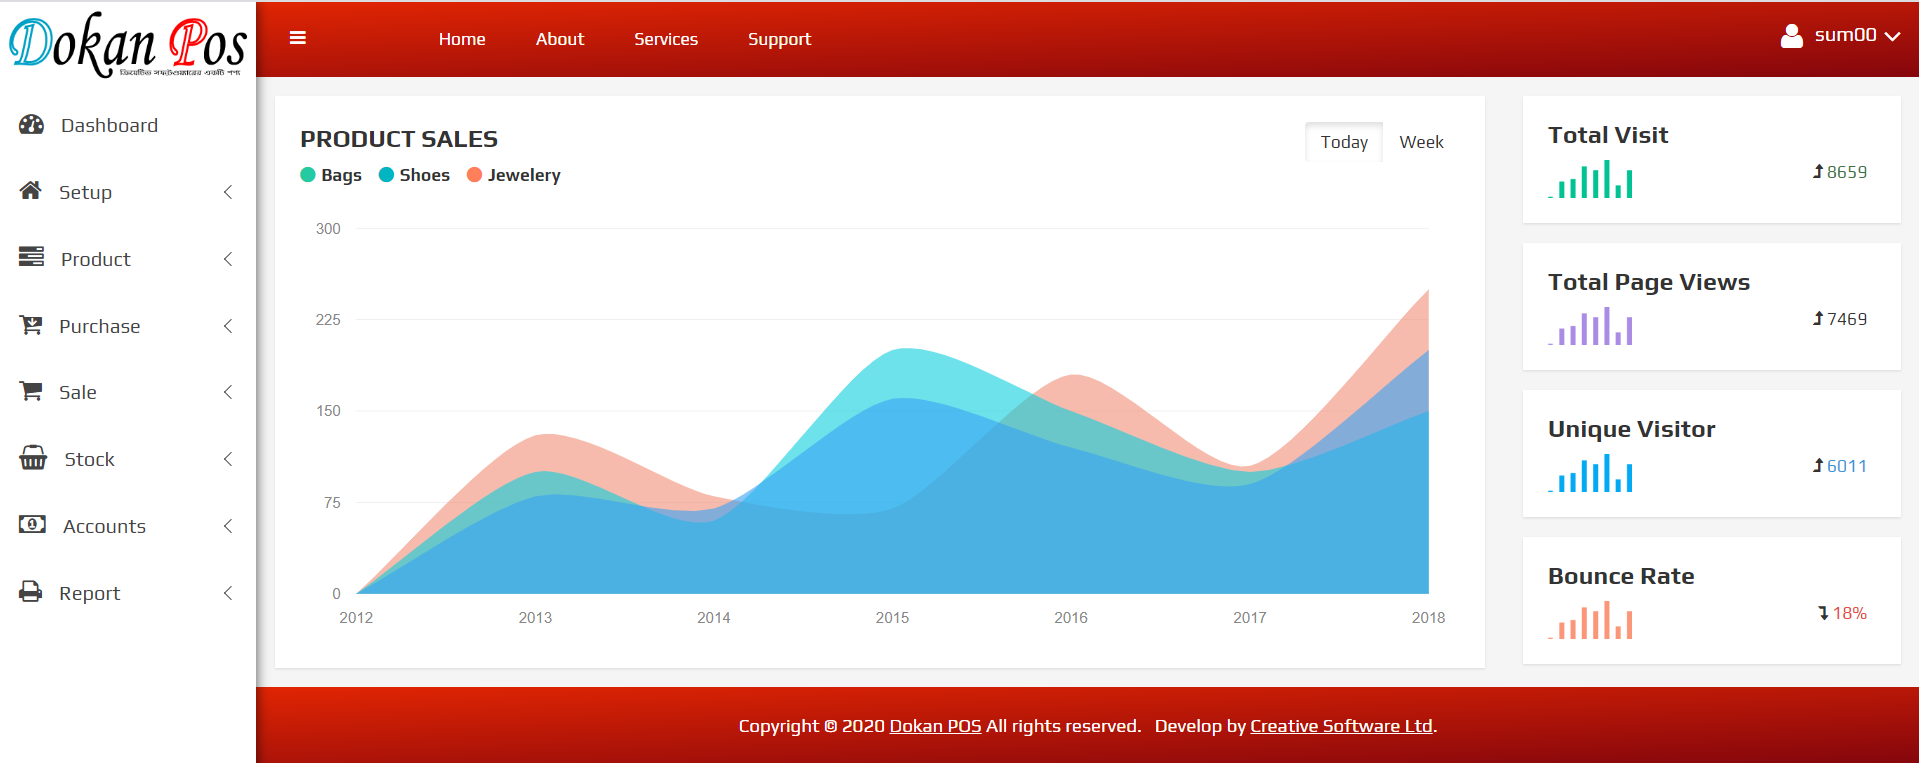The image size is (1919, 763).
Task: Open the Services menu item
Action: pyautogui.click(x=666, y=39)
